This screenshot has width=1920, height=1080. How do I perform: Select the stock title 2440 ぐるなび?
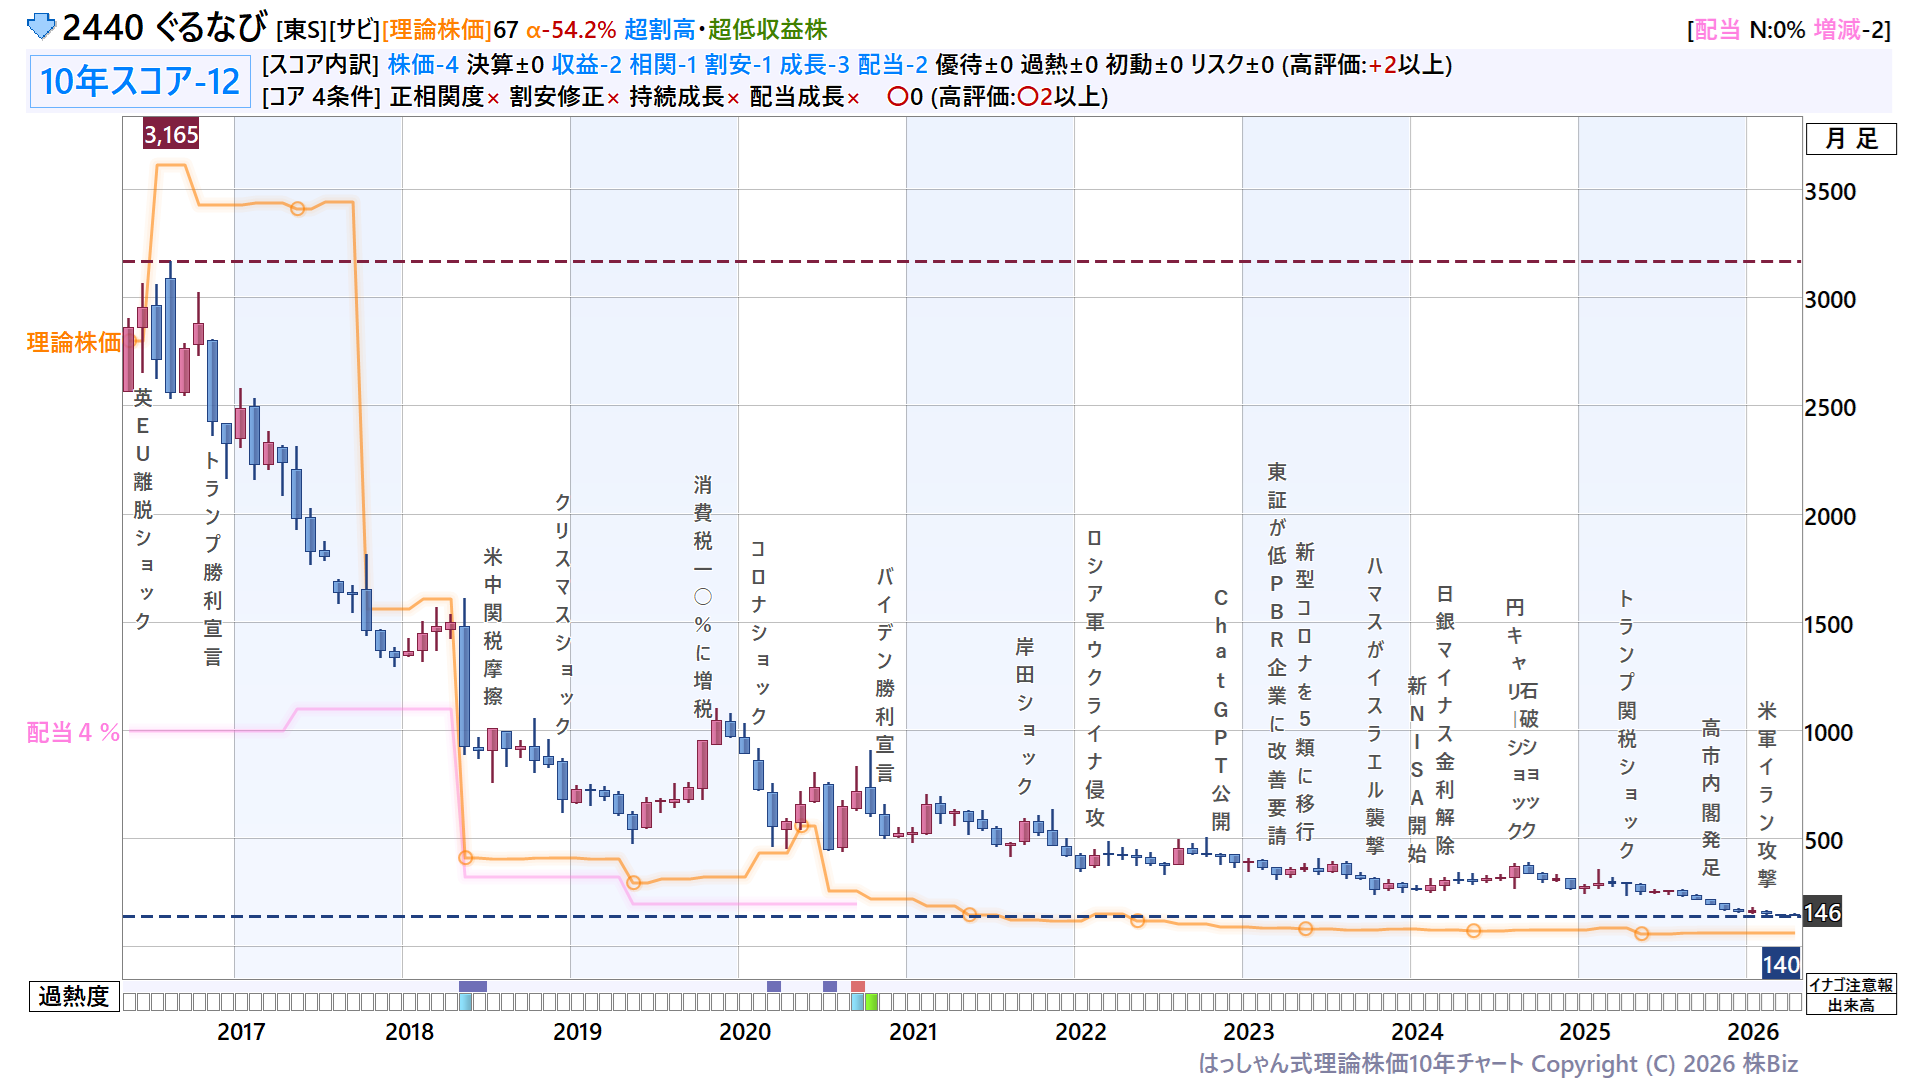[x=165, y=27]
